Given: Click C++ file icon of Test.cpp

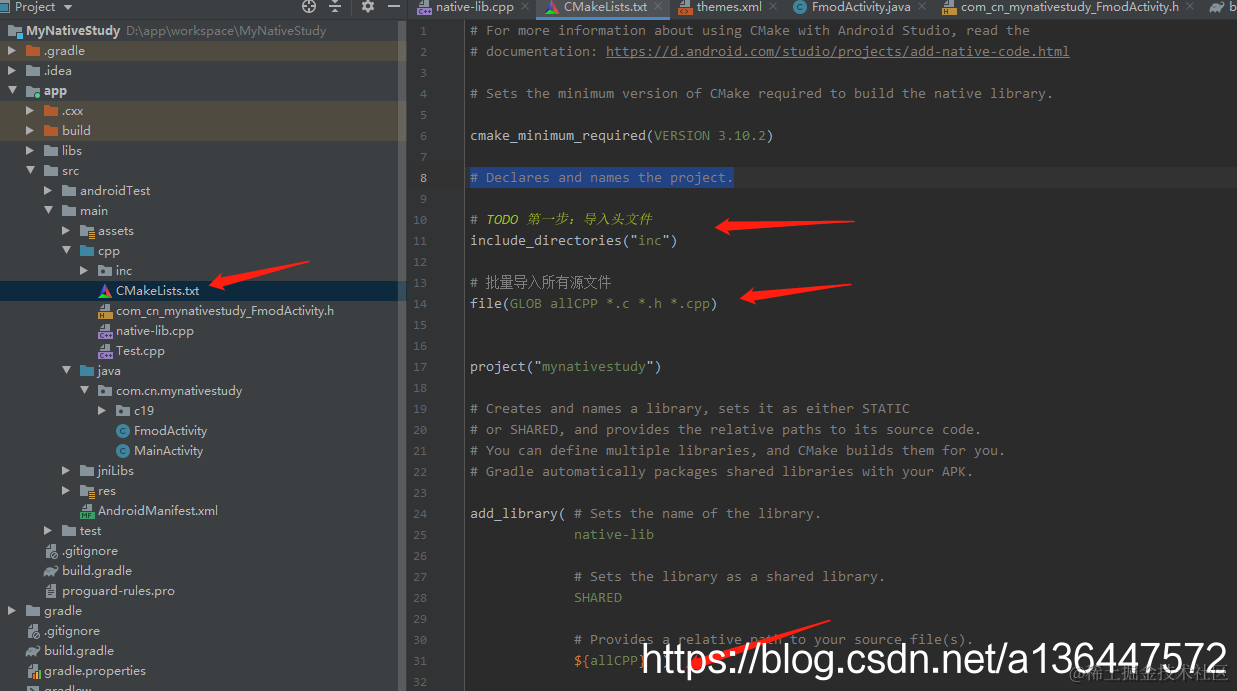Looking at the screenshot, I should pos(105,351).
